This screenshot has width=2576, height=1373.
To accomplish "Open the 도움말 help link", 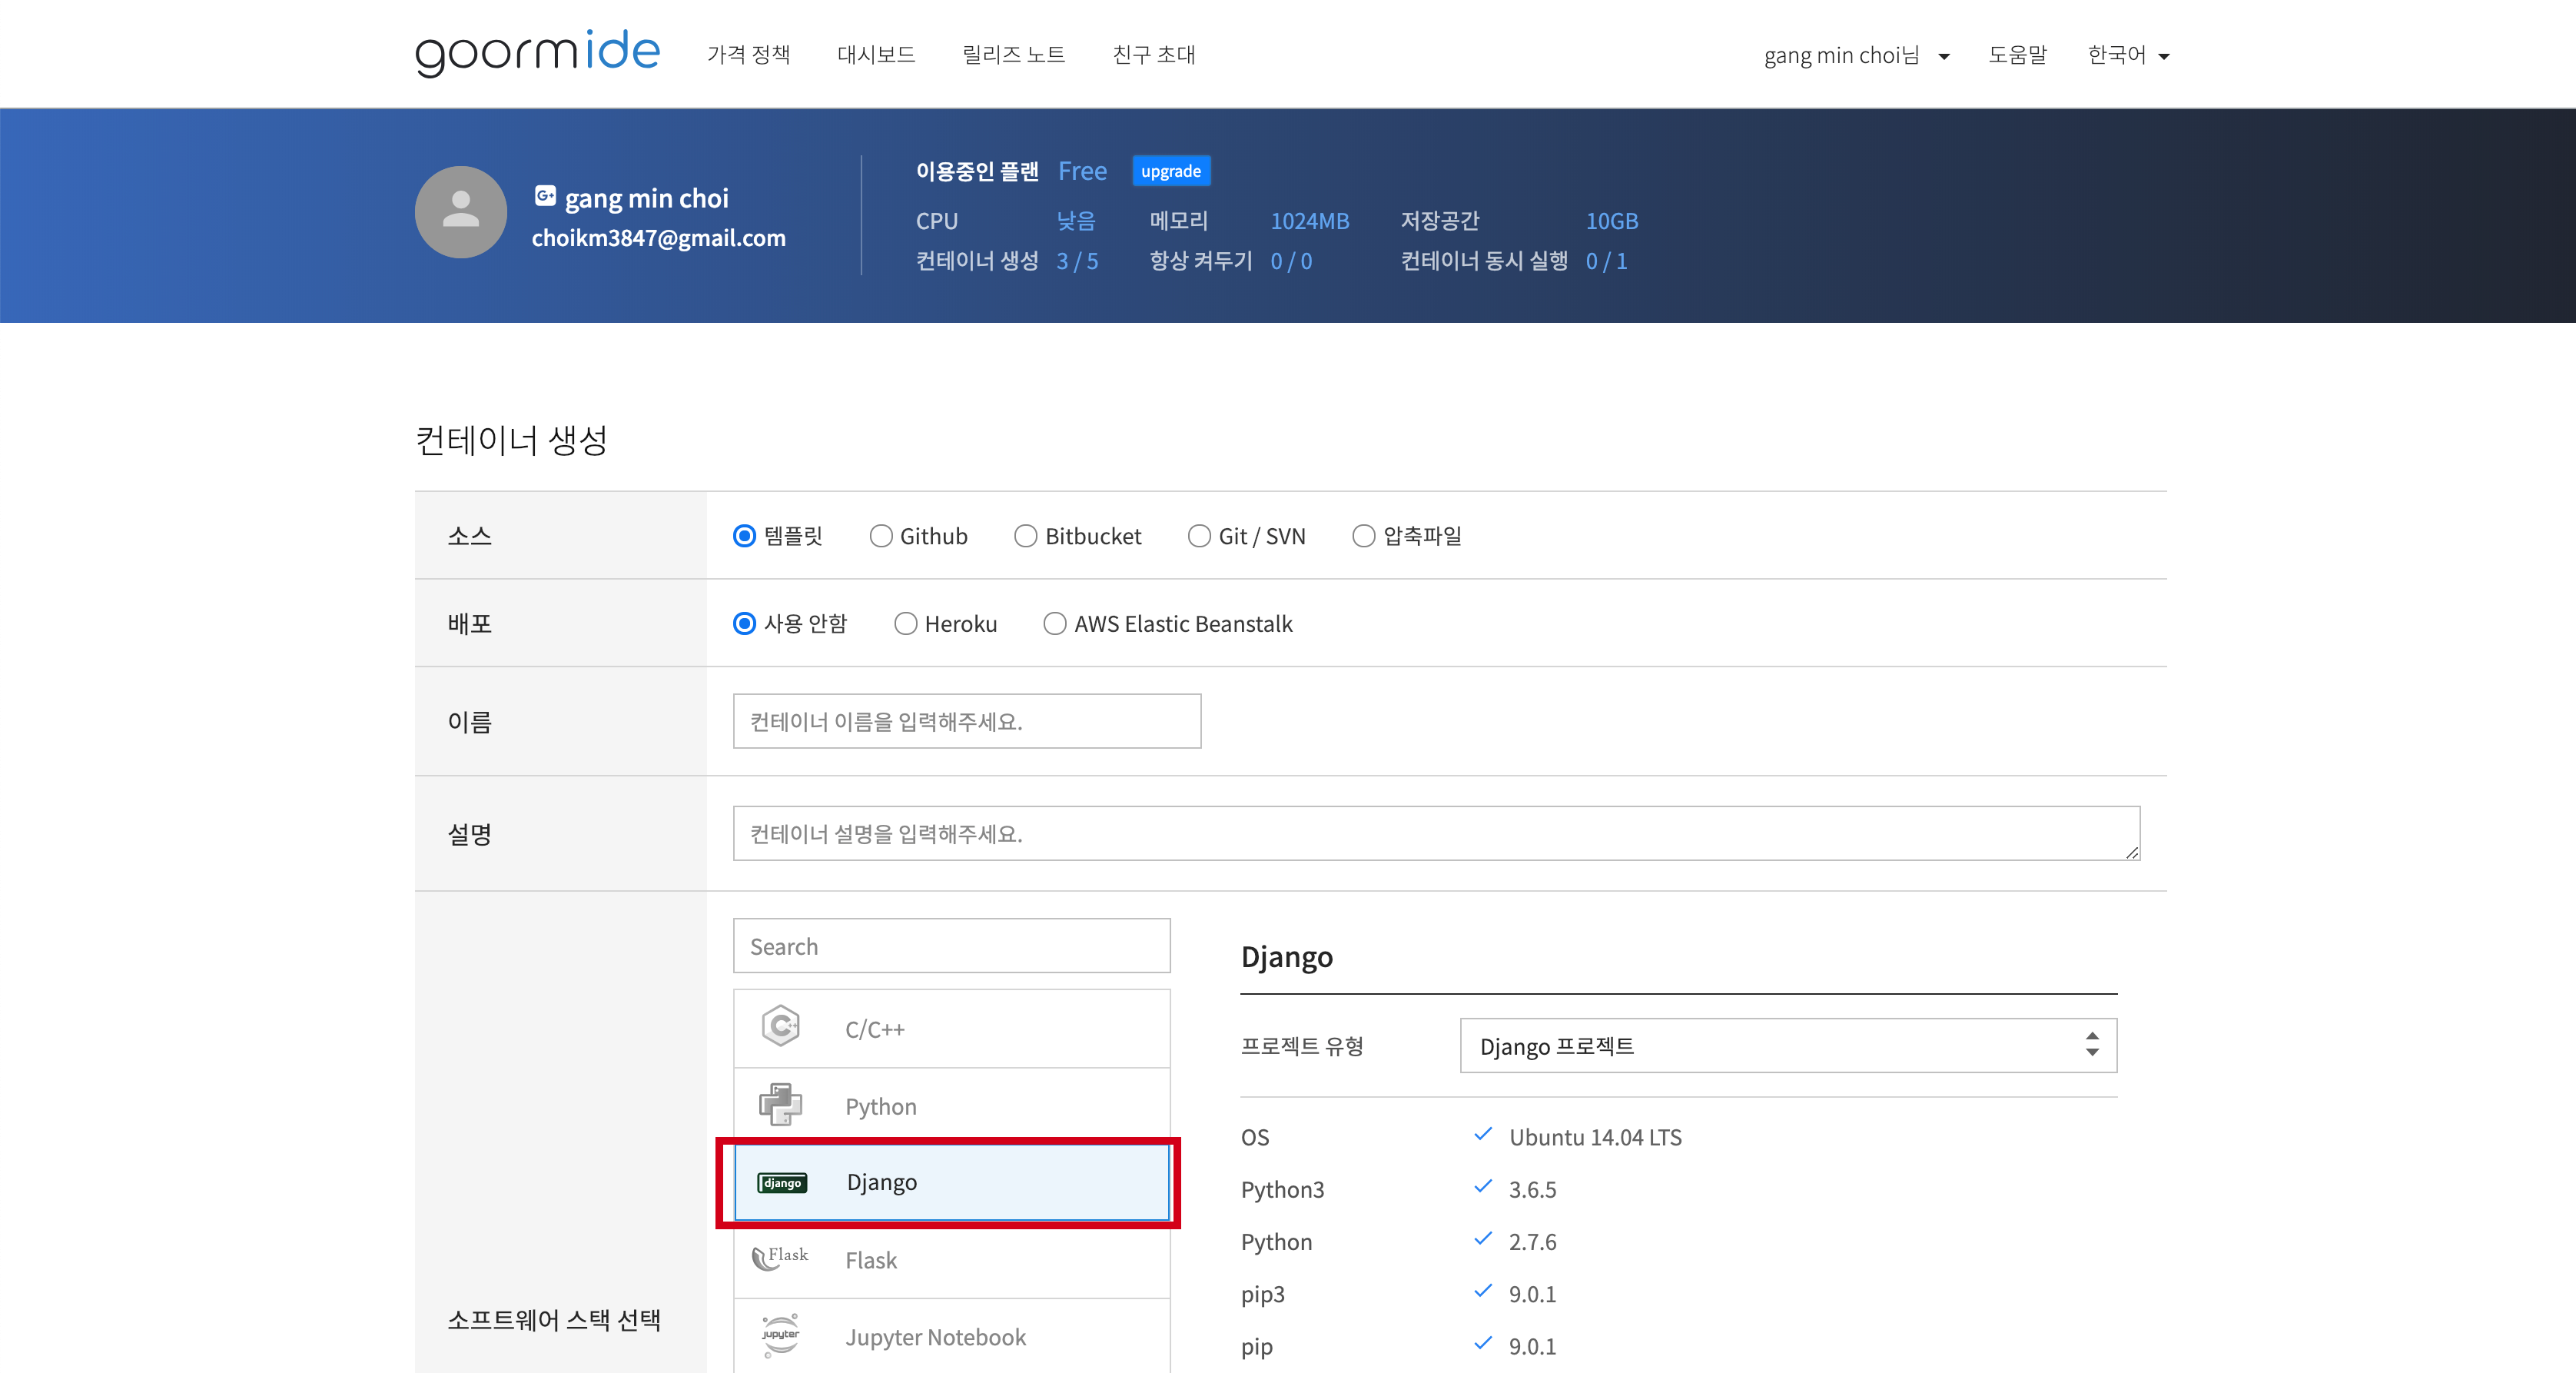I will [2016, 55].
